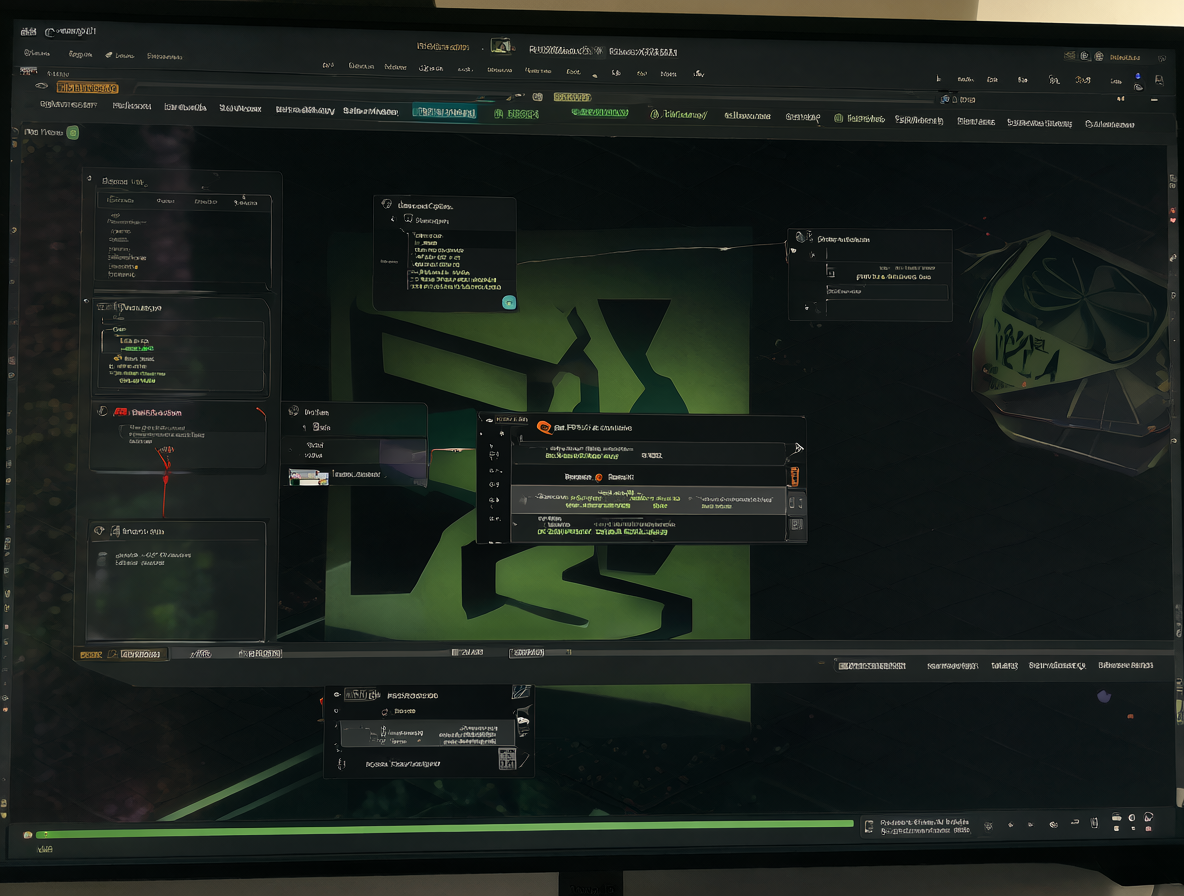Screen dimensions: 1184x896
Task: Click the header icon of the upper right node panel
Action: [x=803, y=237]
